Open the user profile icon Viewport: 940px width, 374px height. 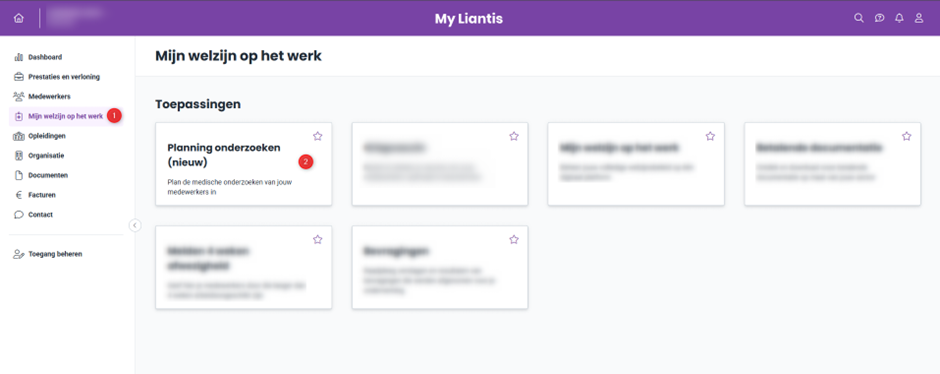click(x=919, y=18)
